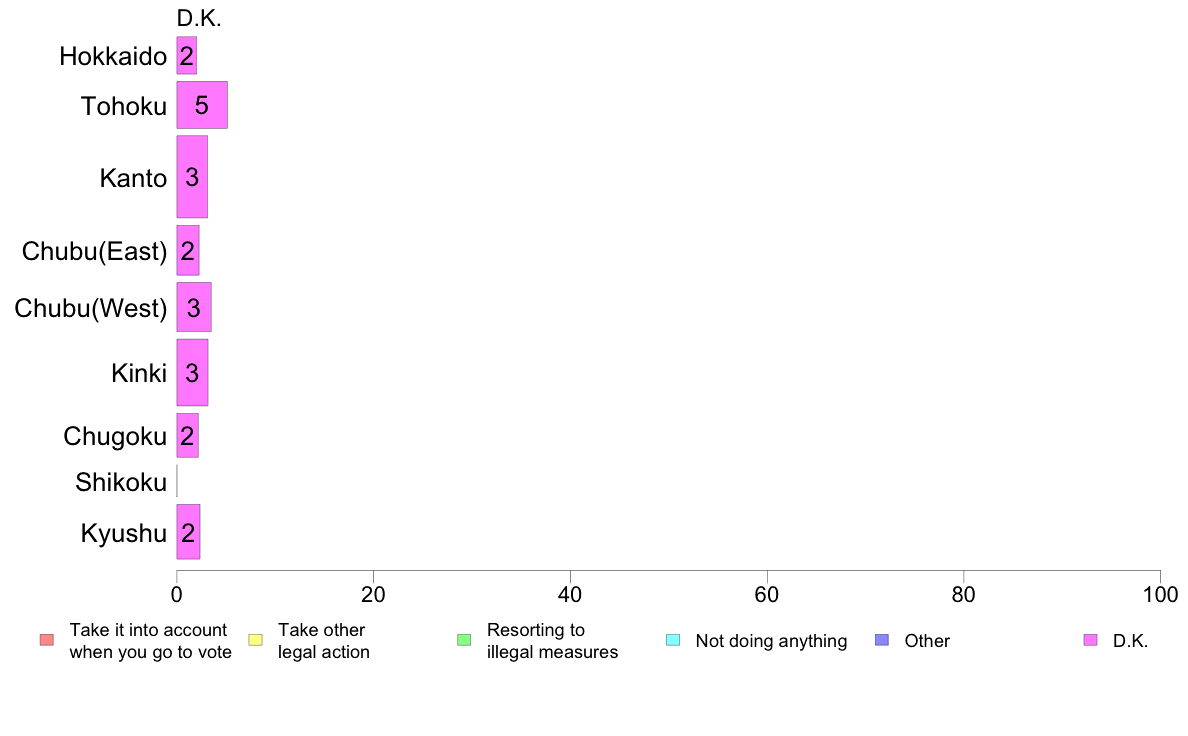Click the green 'Resorting to illegal measures' swatch
This screenshot has width=1188, height=736.
coord(464,640)
